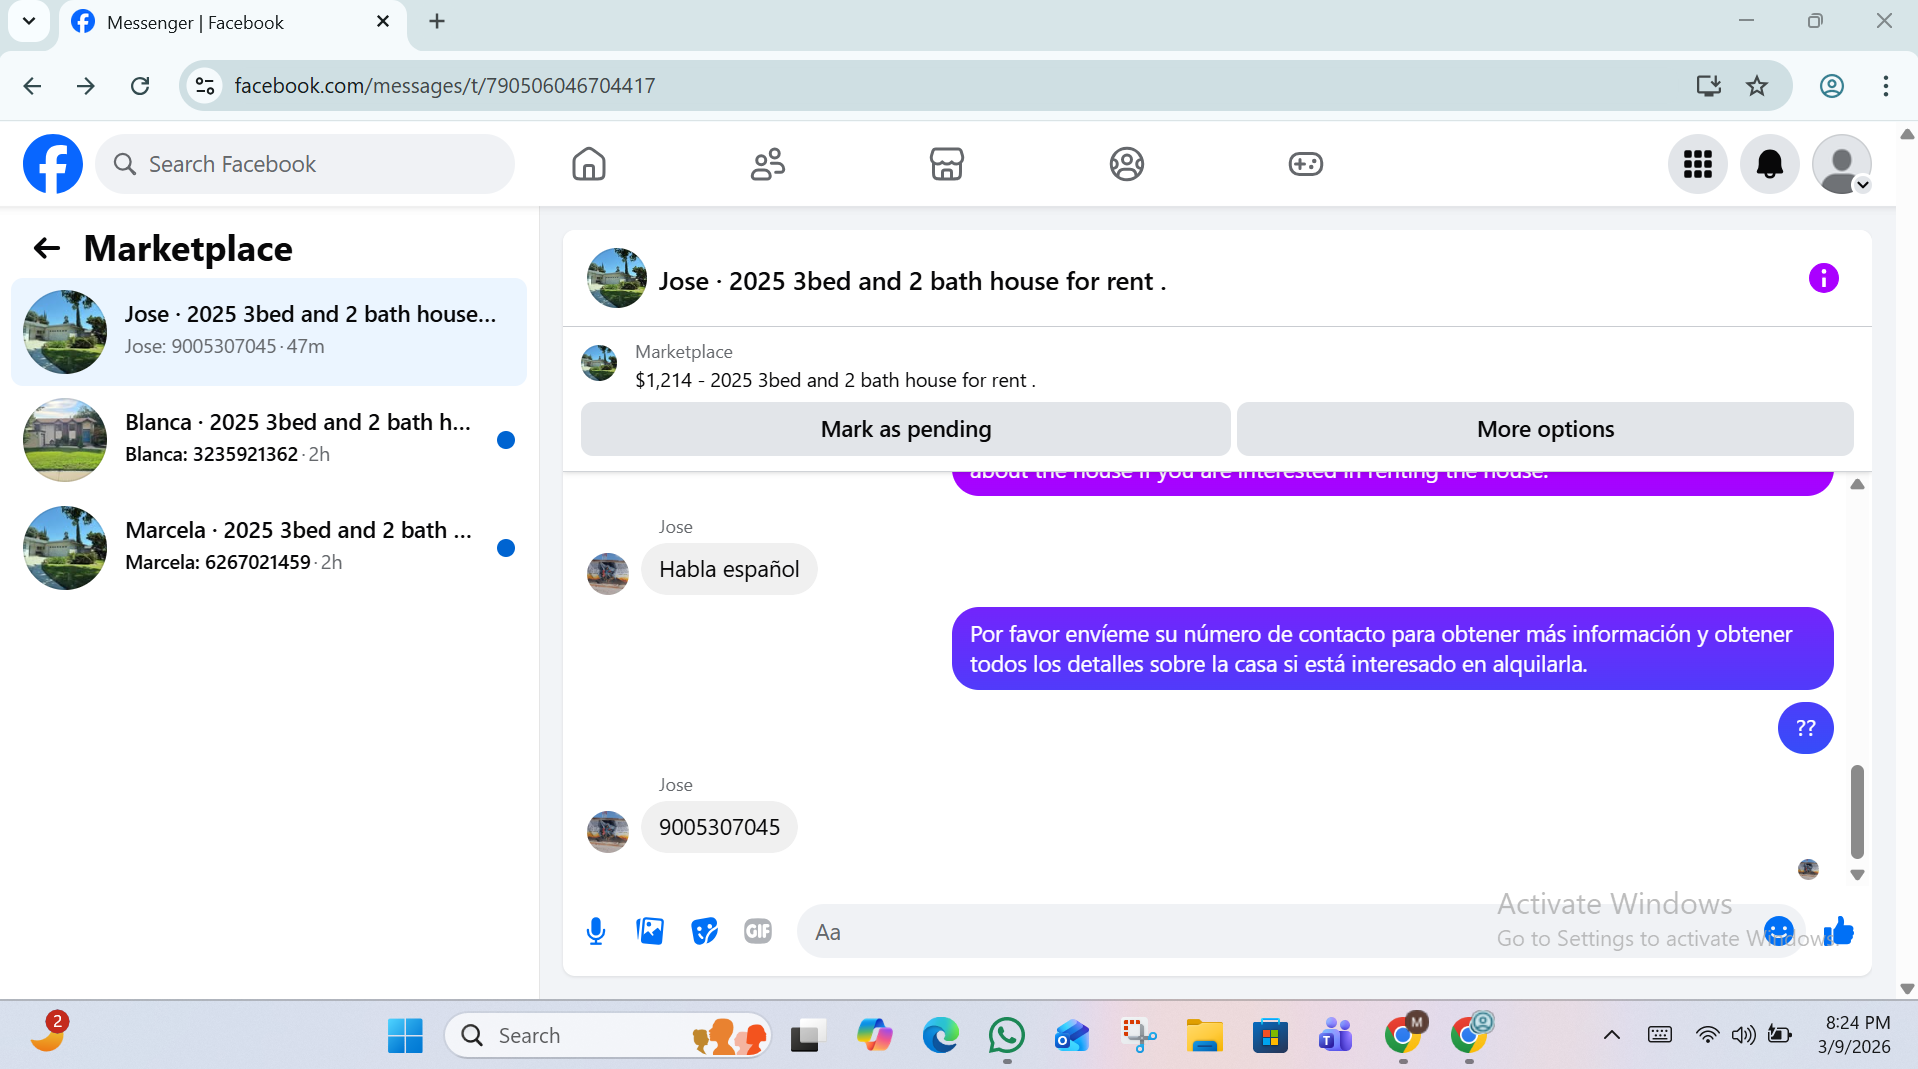Image resolution: width=1918 pixels, height=1069 pixels.
Task: Open Chrome profile icon
Action: [1832, 86]
